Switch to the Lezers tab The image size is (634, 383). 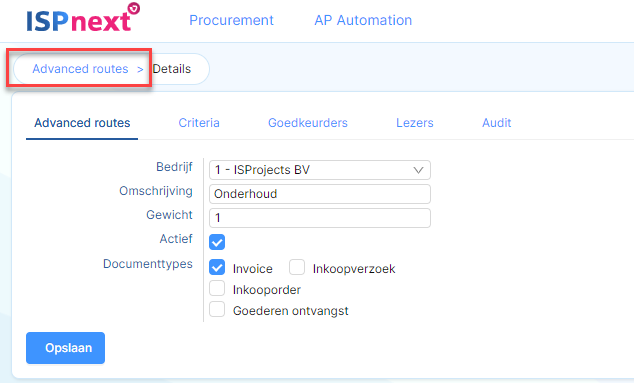(x=414, y=123)
